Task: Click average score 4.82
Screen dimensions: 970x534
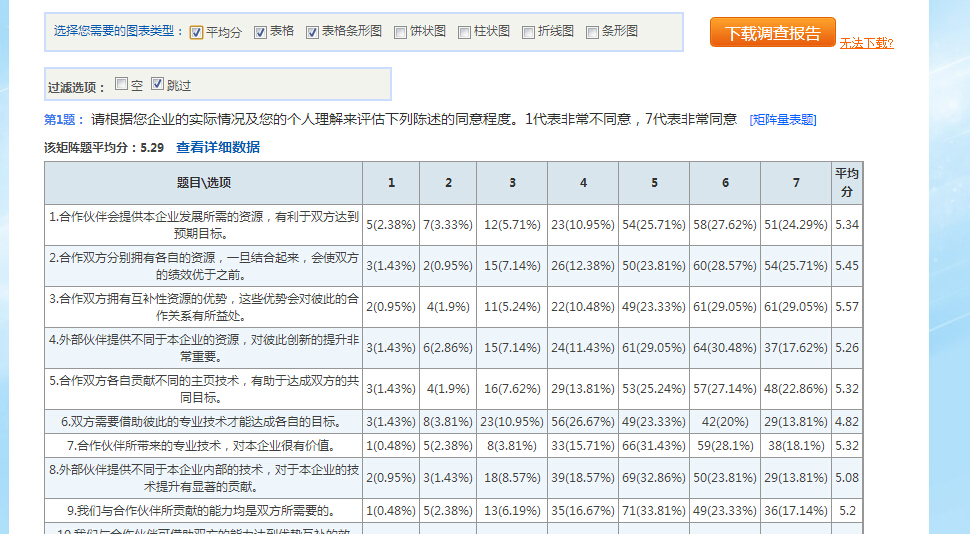Action: tap(846, 422)
